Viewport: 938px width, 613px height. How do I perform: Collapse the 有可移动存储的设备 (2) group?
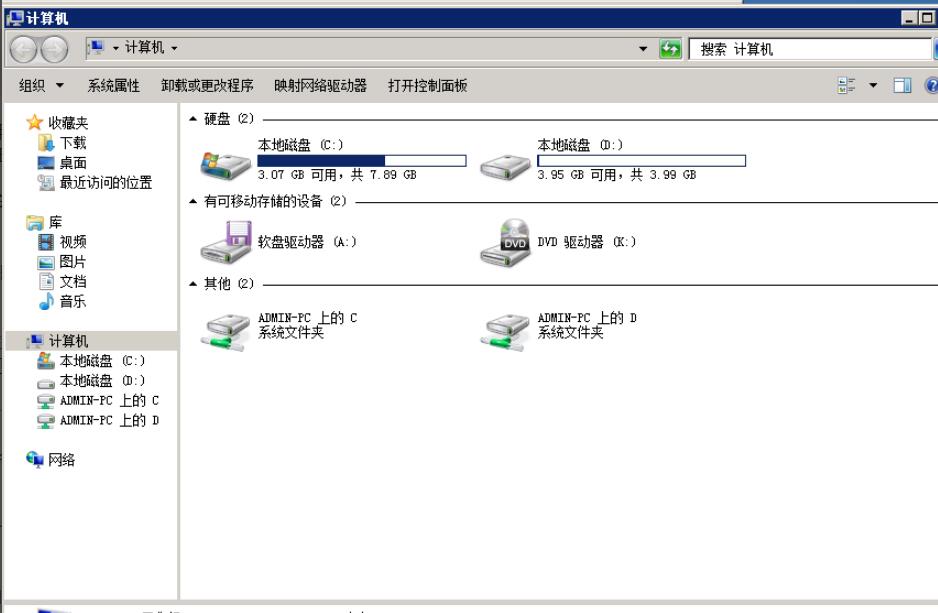pos(193,202)
